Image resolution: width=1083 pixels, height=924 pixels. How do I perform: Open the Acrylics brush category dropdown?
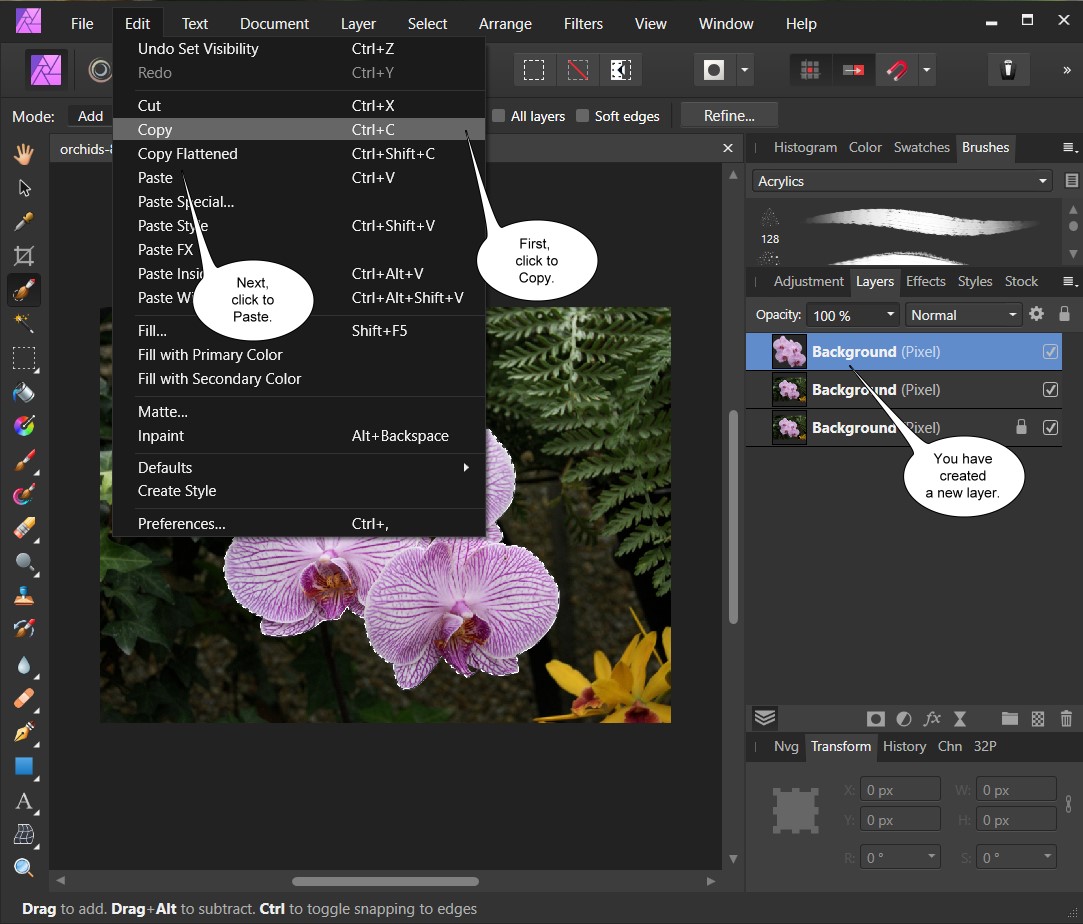(901, 181)
